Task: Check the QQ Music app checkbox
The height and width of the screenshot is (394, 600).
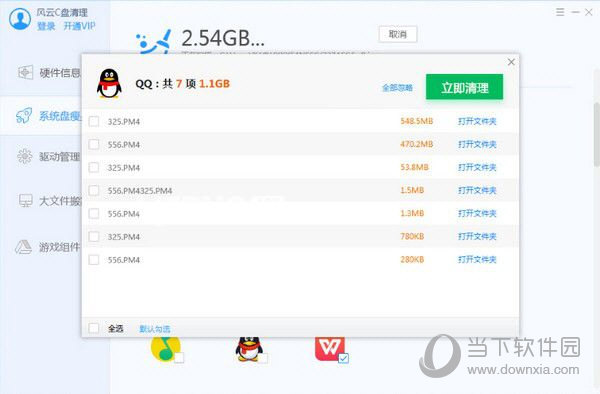Action: [x=179, y=358]
